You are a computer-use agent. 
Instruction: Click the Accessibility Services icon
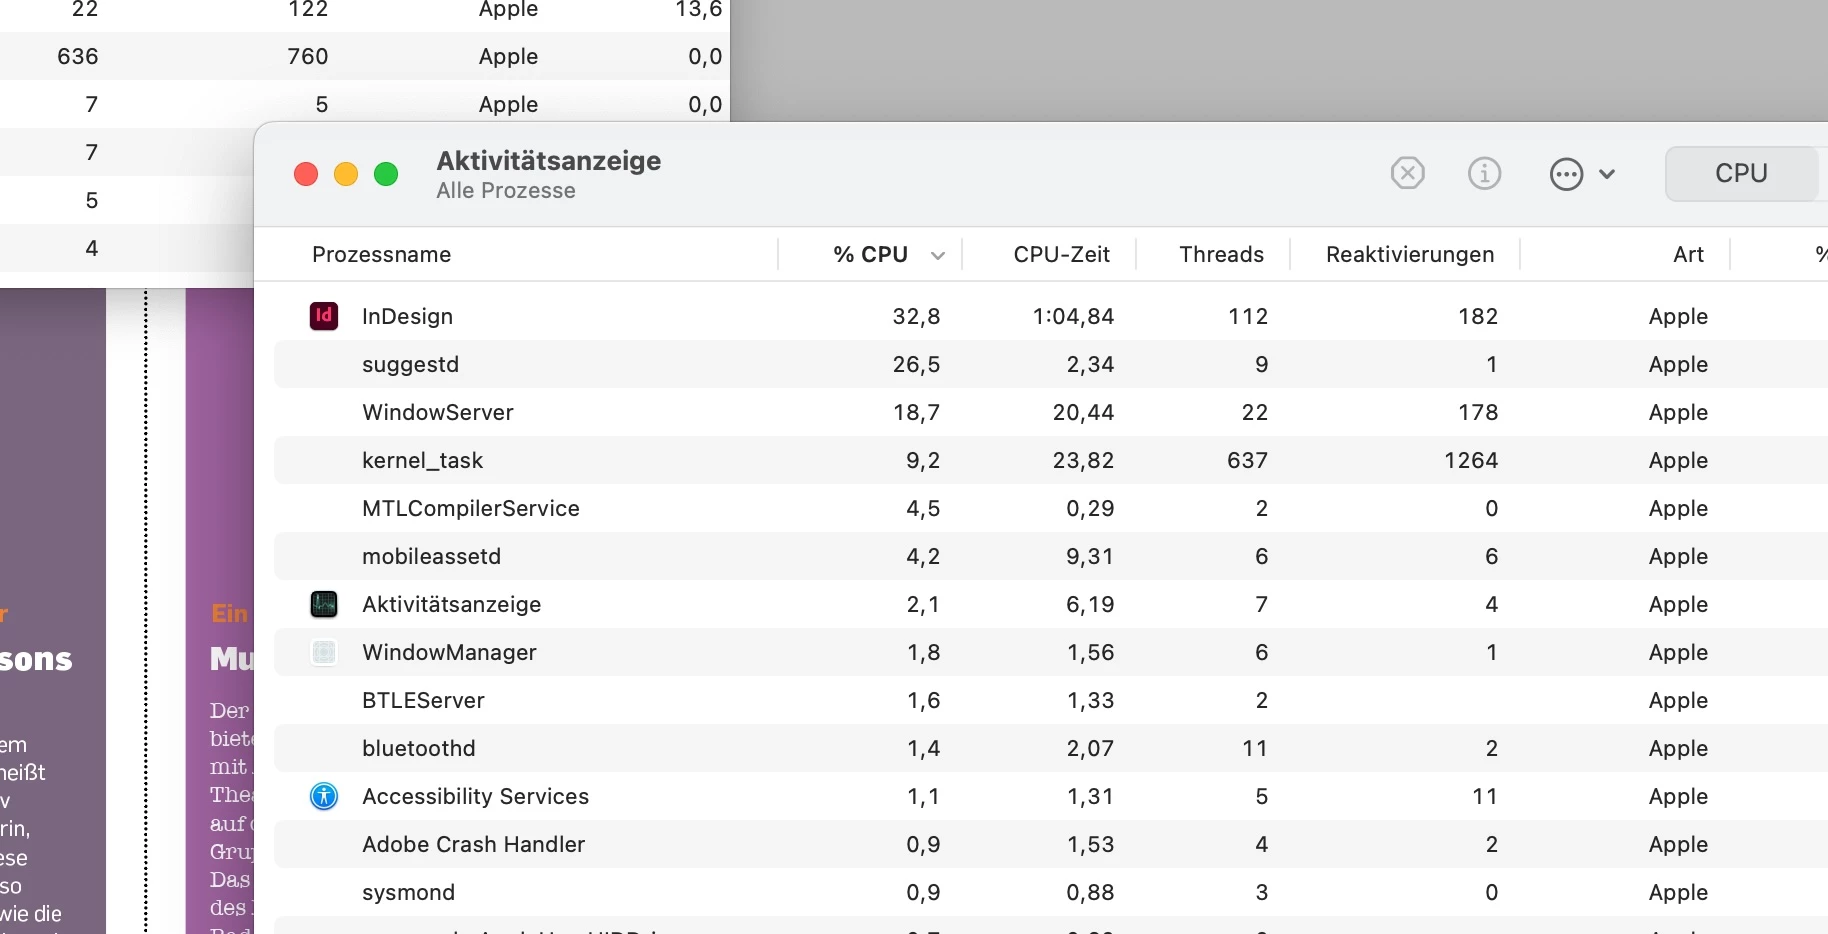(324, 796)
